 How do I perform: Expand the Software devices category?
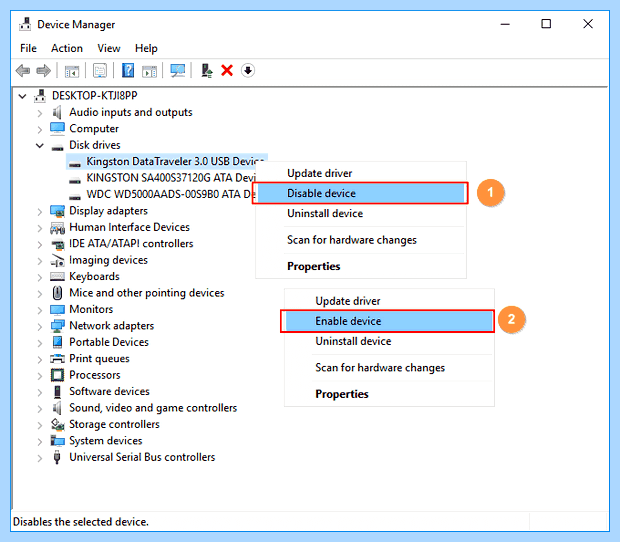coord(40,392)
